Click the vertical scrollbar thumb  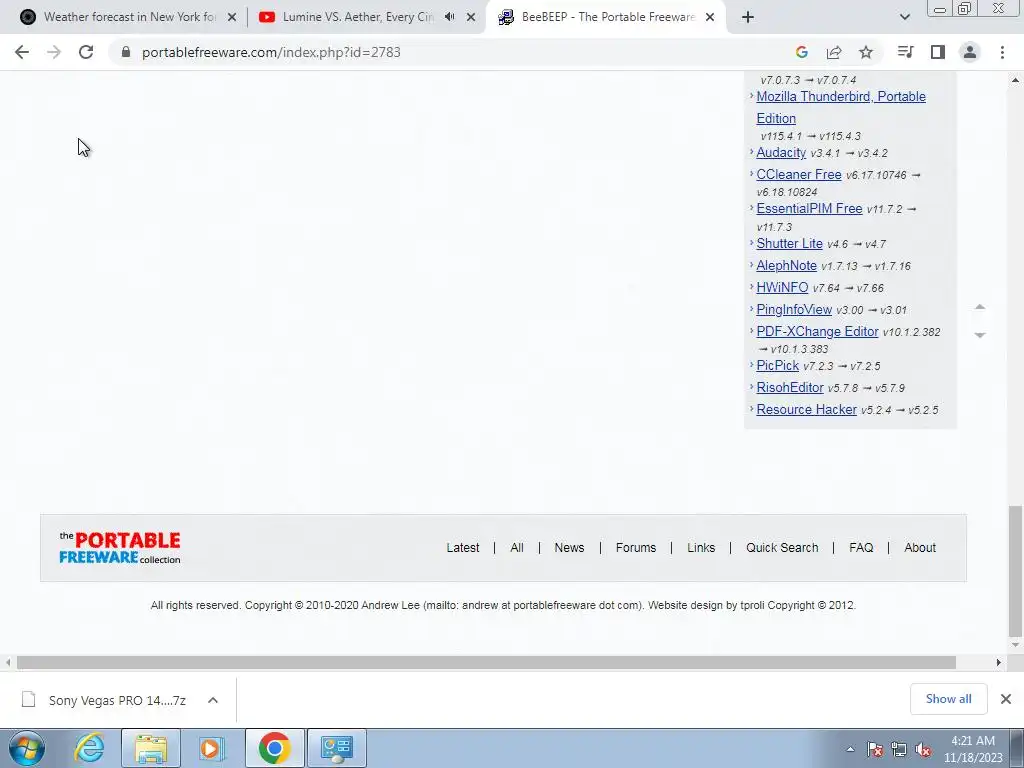[1015, 571]
